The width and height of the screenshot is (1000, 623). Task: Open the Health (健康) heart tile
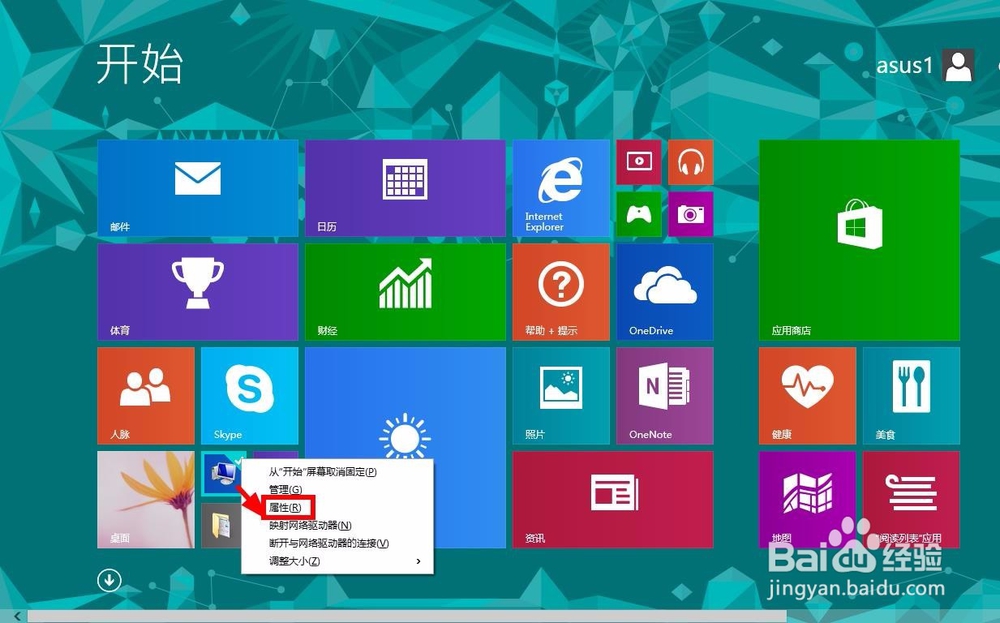tap(807, 395)
